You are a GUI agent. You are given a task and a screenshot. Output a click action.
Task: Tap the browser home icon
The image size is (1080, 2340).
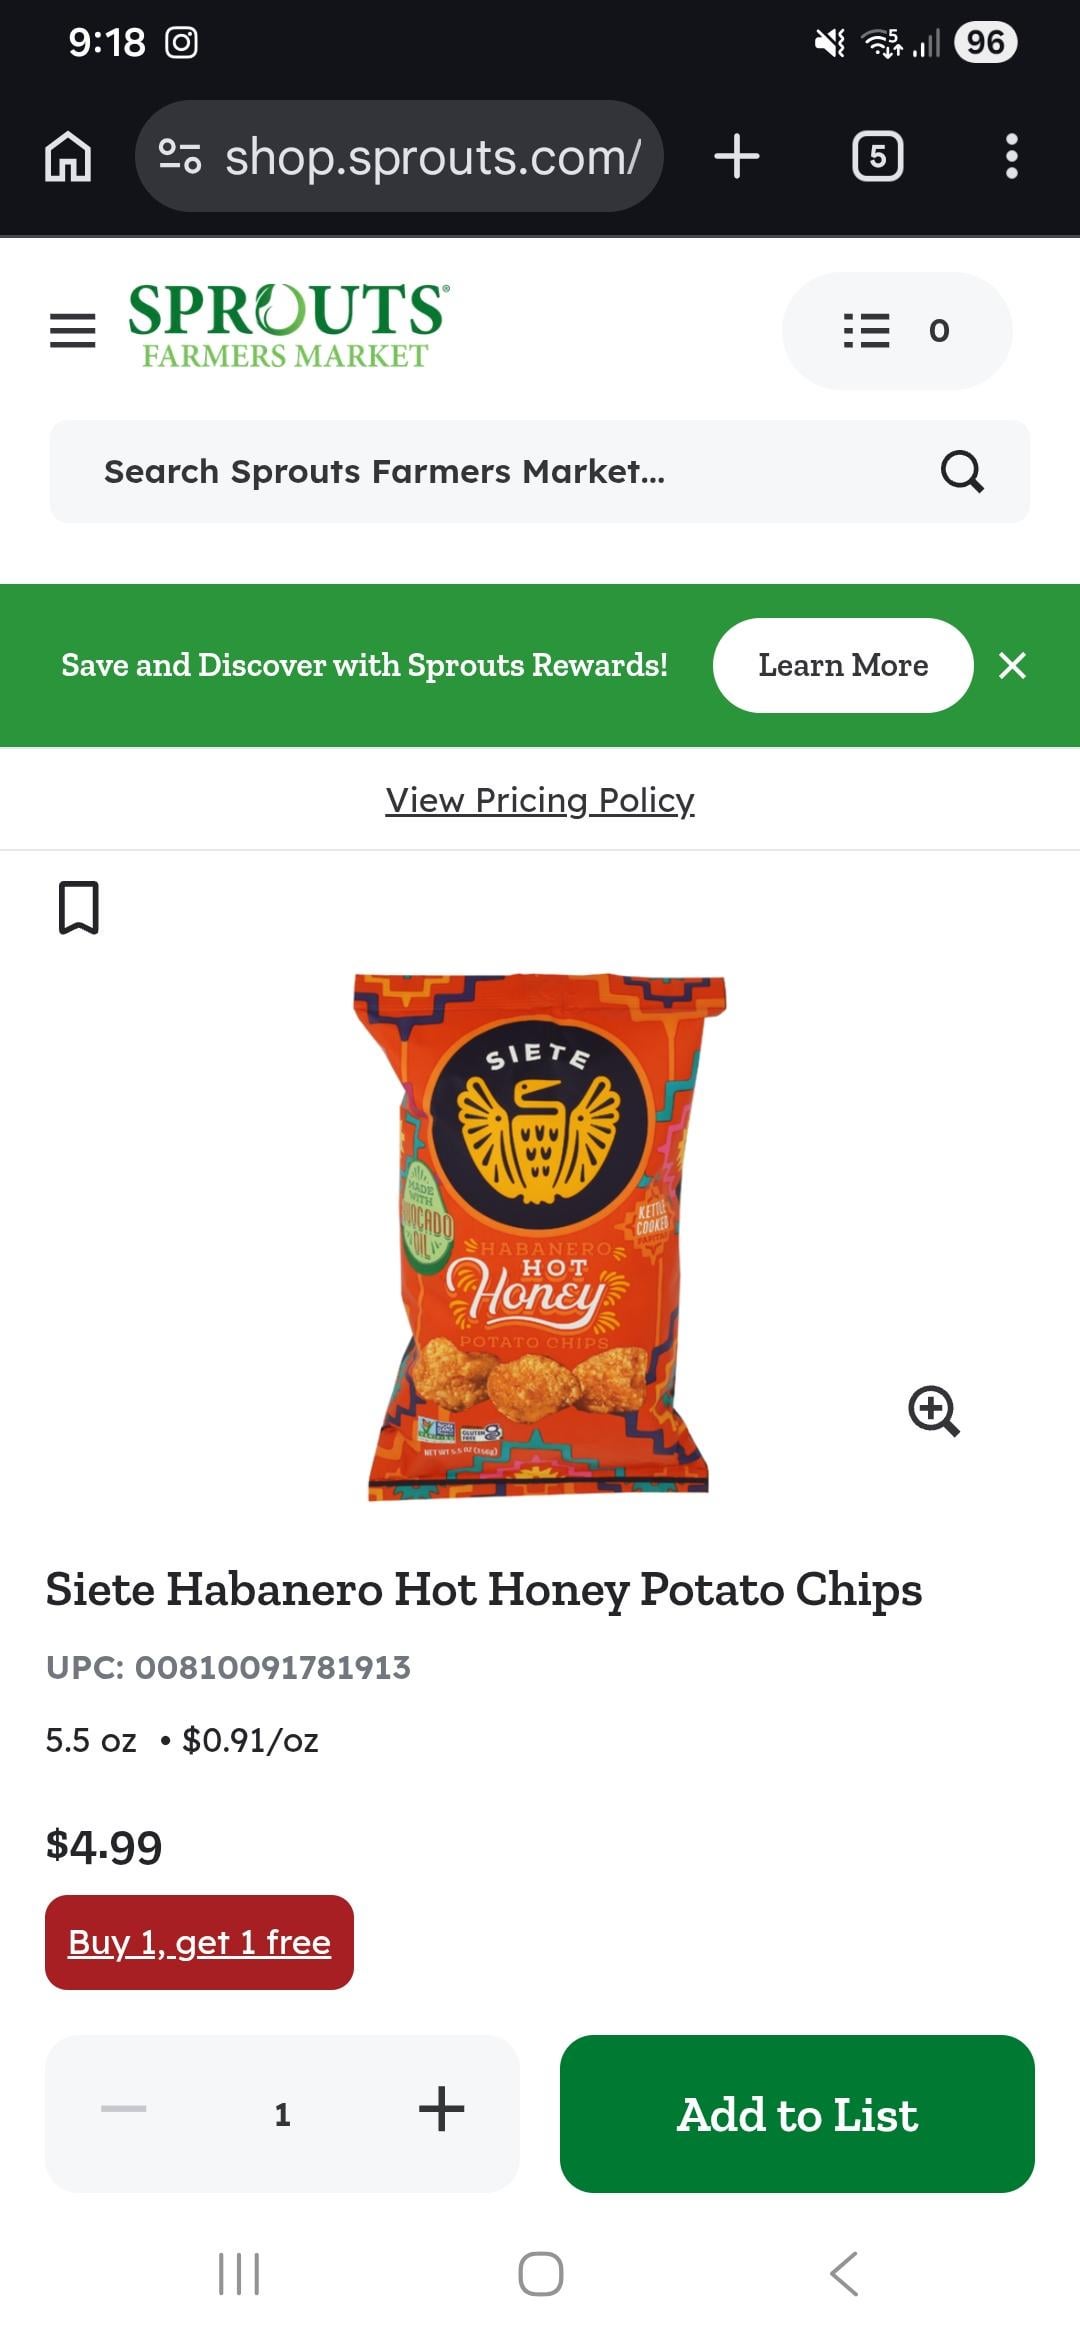[x=68, y=157]
